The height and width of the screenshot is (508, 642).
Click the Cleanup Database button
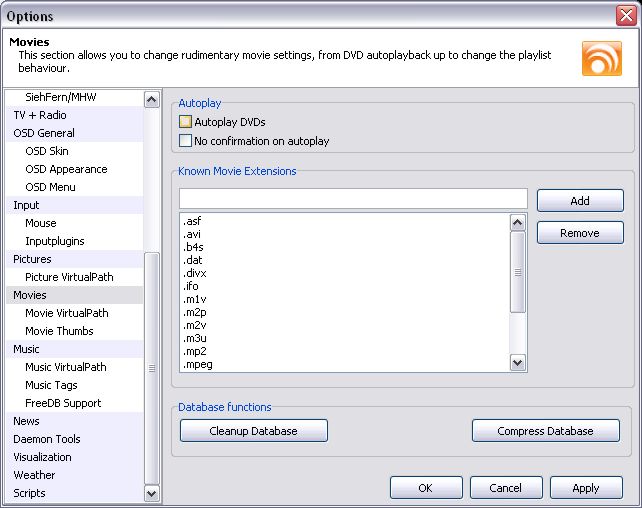point(254,431)
